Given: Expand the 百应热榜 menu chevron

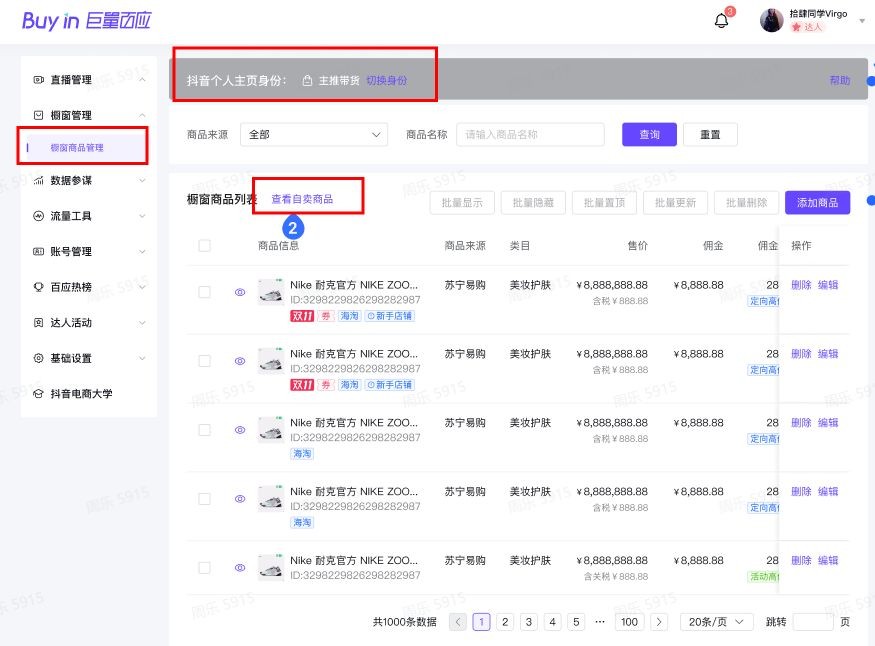Looking at the screenshot, I should 142,287.
